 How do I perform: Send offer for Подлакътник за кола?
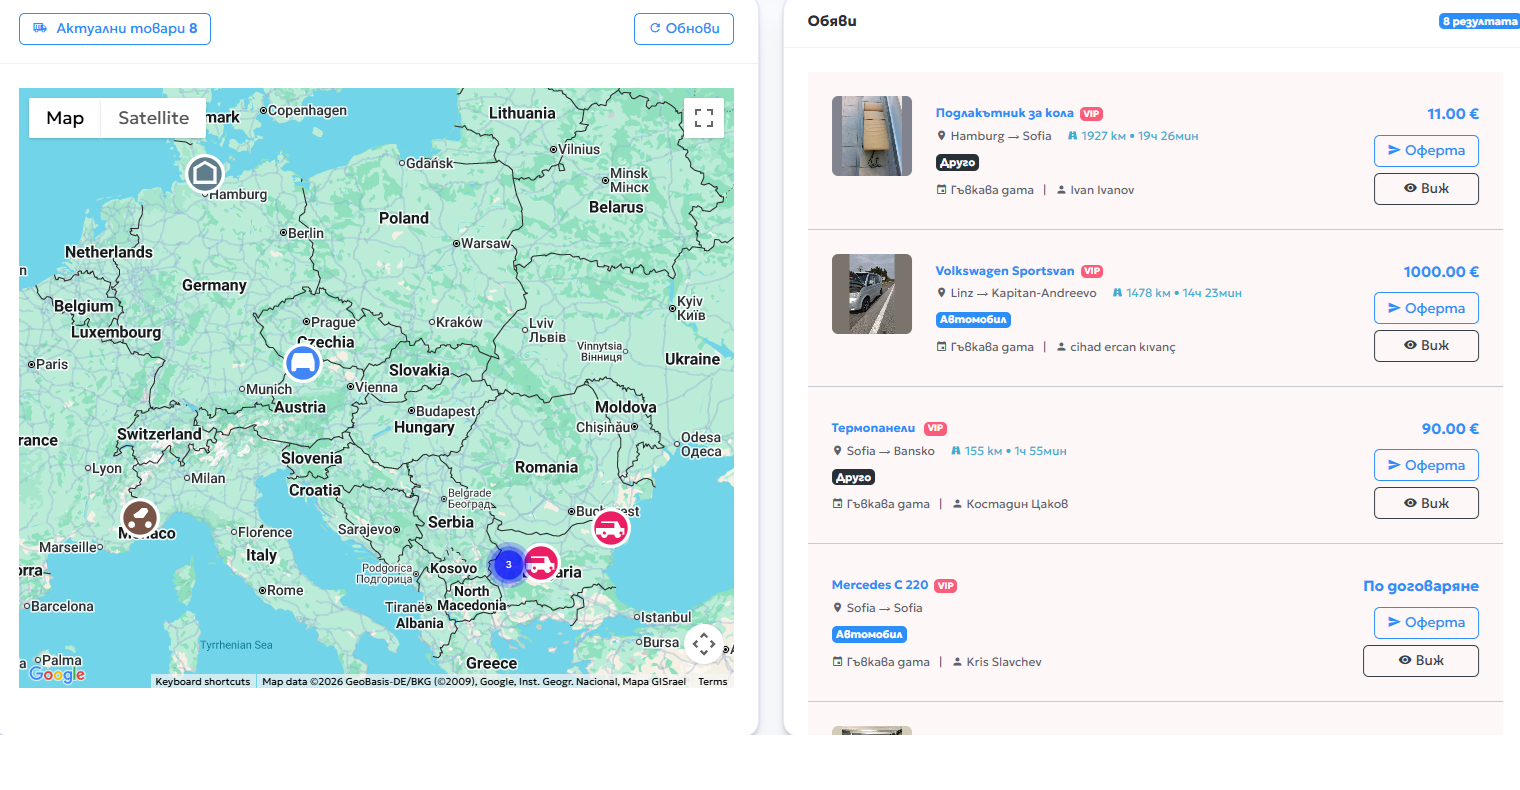1426,151
